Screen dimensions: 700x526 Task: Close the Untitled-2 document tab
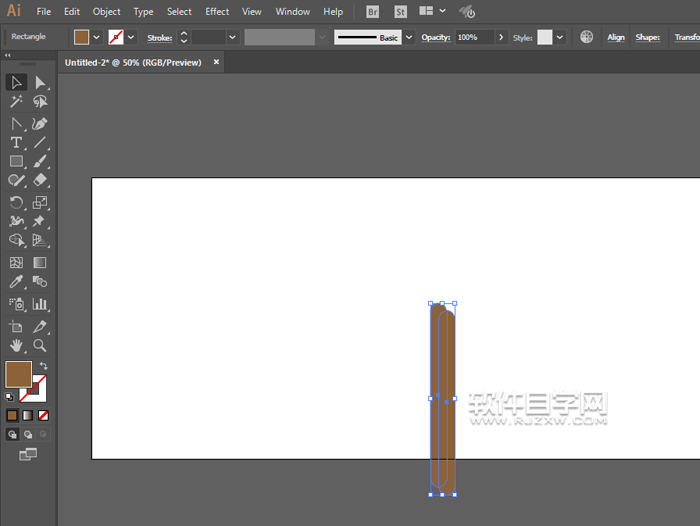217,62
